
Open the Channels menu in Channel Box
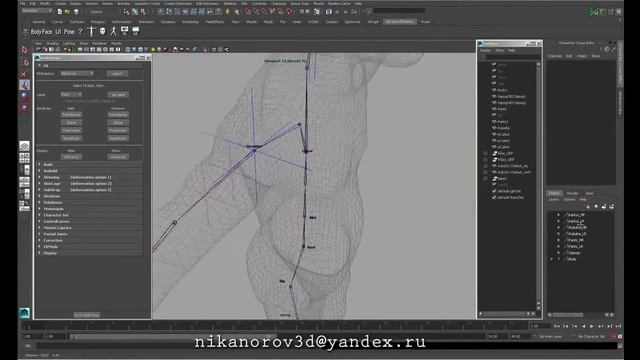pyautogui.click(x=554, y=56)
